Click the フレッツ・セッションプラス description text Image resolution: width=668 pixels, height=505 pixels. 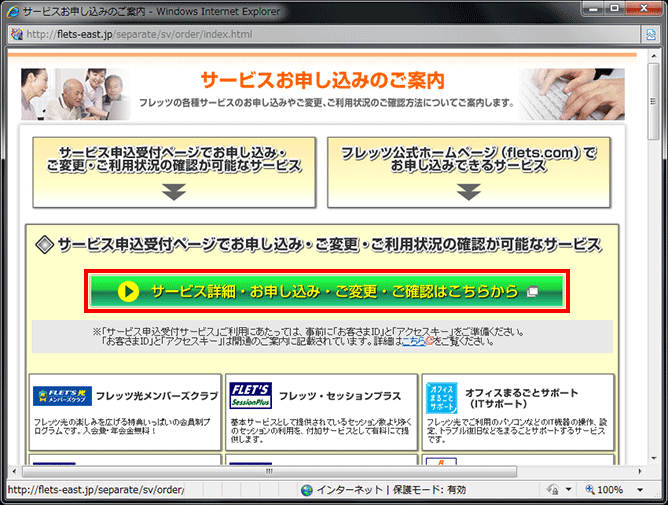pos(321,430)
